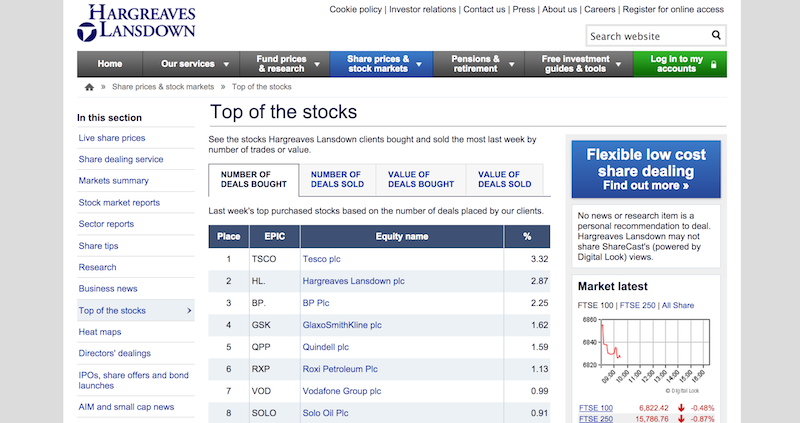Open the Cookie policy link
Image resolution: width=800 pixels, height=423 pixels.
[356, 9]
